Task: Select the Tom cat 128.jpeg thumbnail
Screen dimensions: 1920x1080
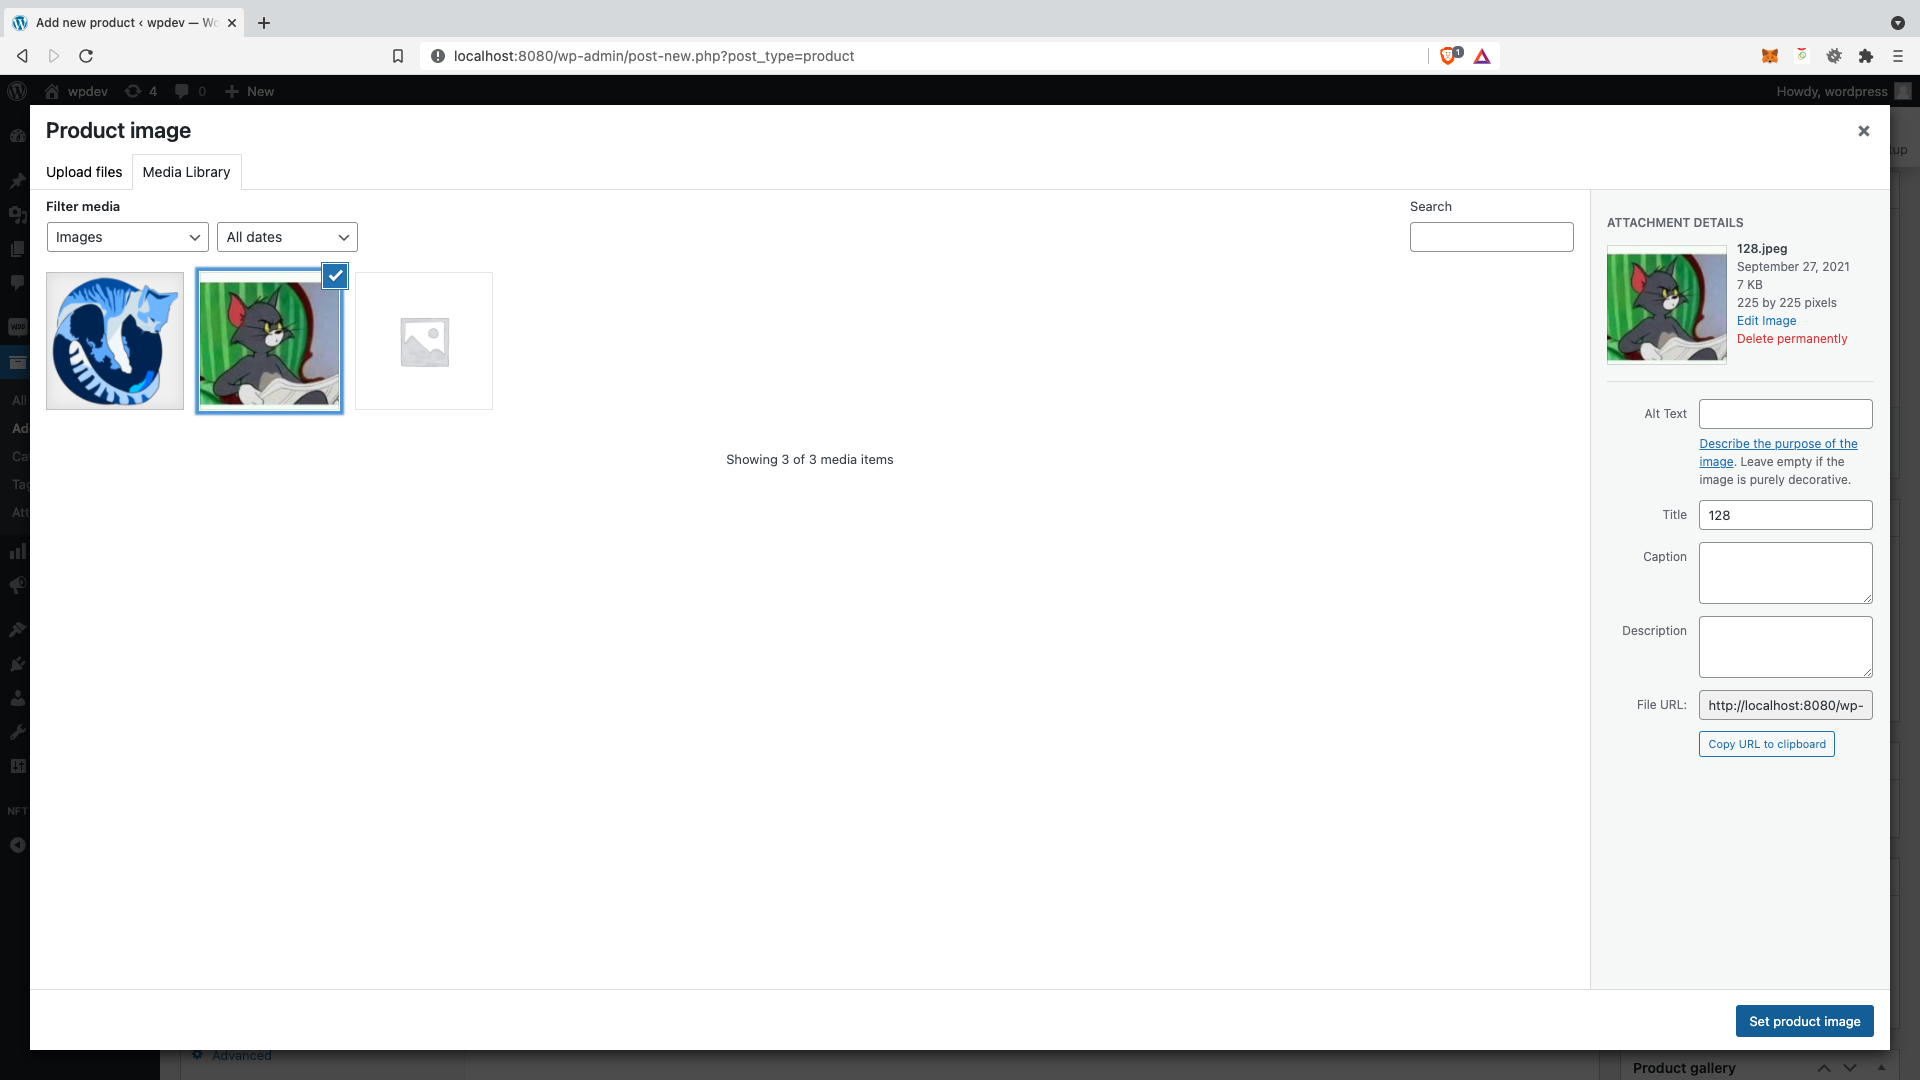Action: pyautogui.click(x=269, y=341)
